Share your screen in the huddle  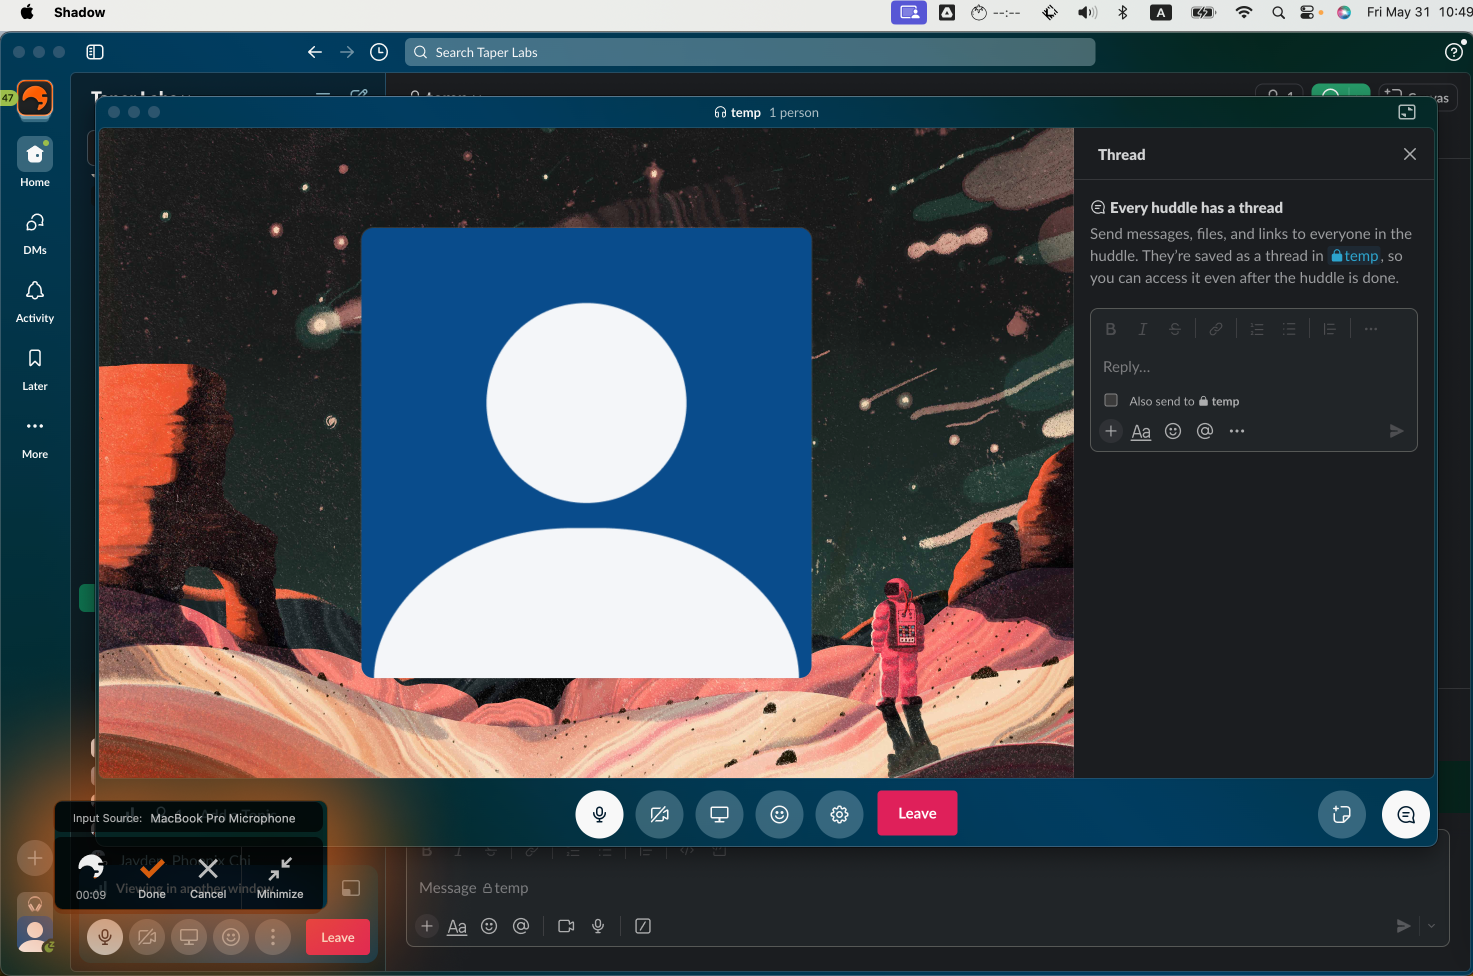pyautogui.click(x=719, y=814)
